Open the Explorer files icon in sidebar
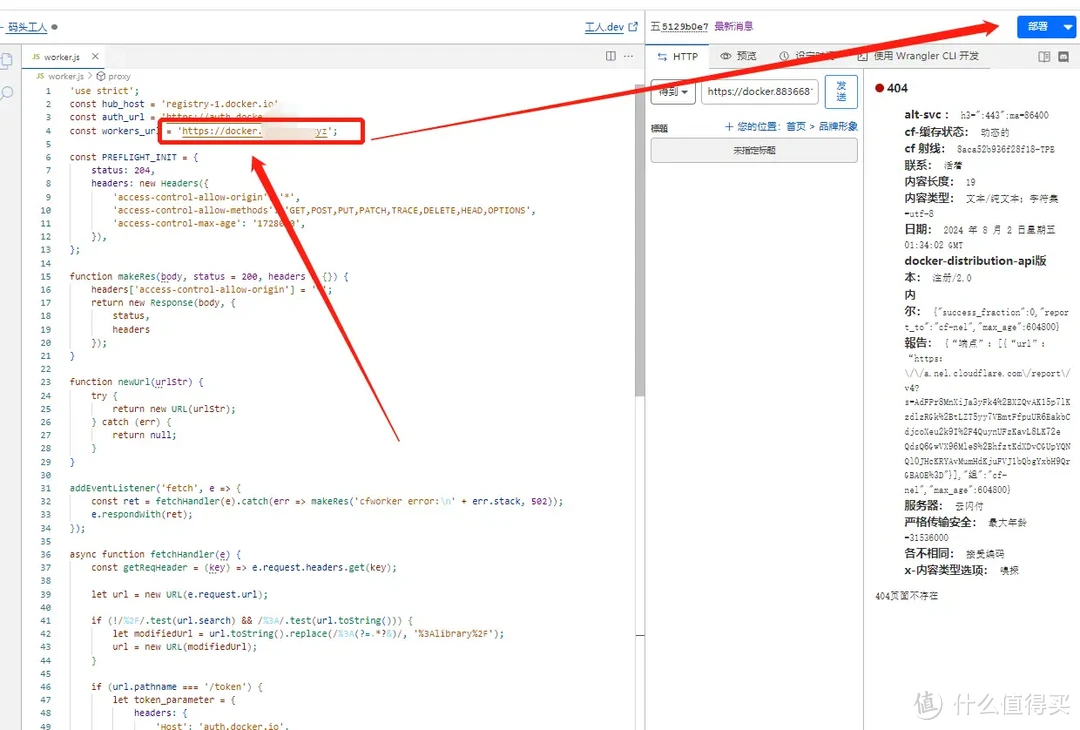This screenshot has width=1080, height=730. [7, 60]
